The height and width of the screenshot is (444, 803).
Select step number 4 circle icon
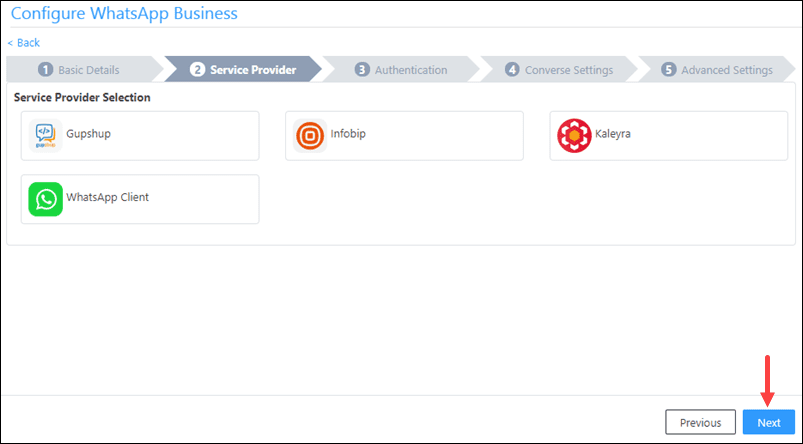(512, 70)
